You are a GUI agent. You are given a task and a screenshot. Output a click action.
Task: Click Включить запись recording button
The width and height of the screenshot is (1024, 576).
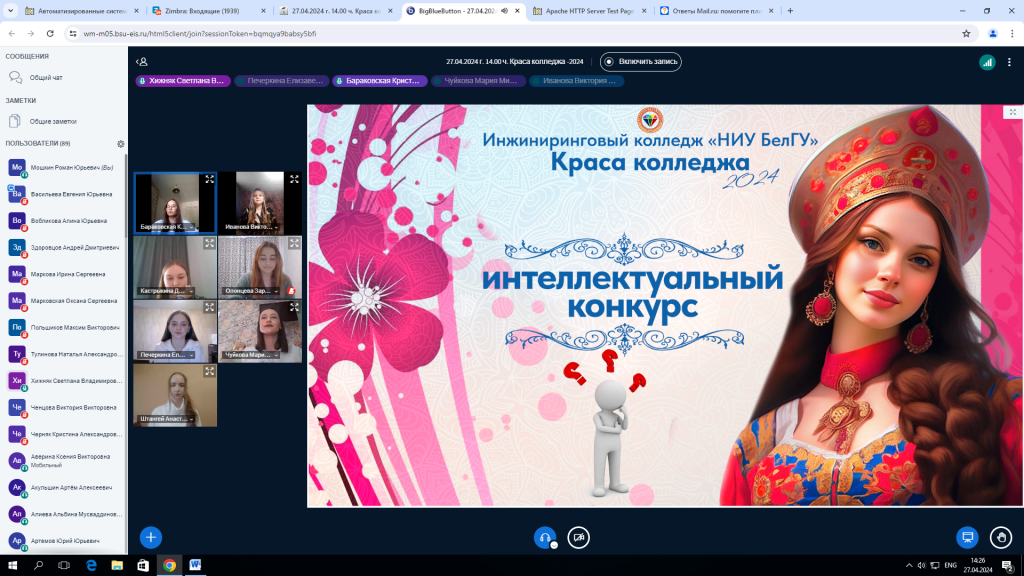coord(641,61)
